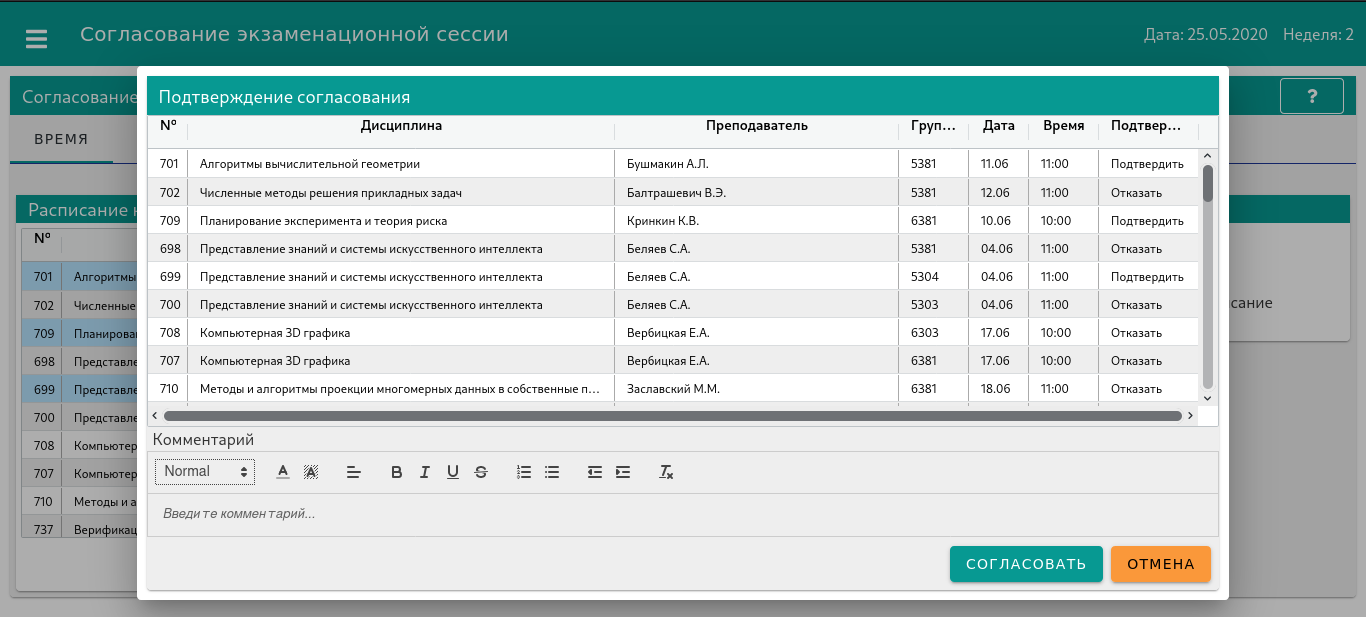Click the scroll down arrow of table
The image size is (1366, 617).
click(1208, 397)
